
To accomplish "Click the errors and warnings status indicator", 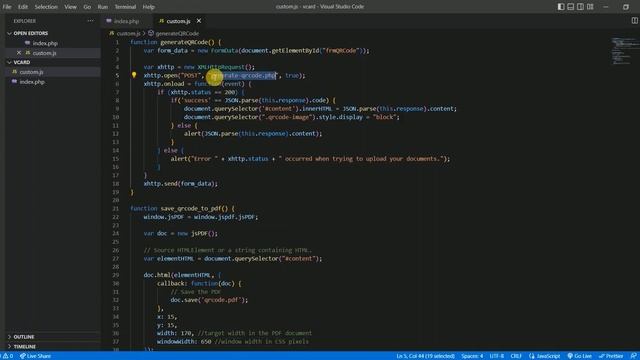I will point(8,356).
